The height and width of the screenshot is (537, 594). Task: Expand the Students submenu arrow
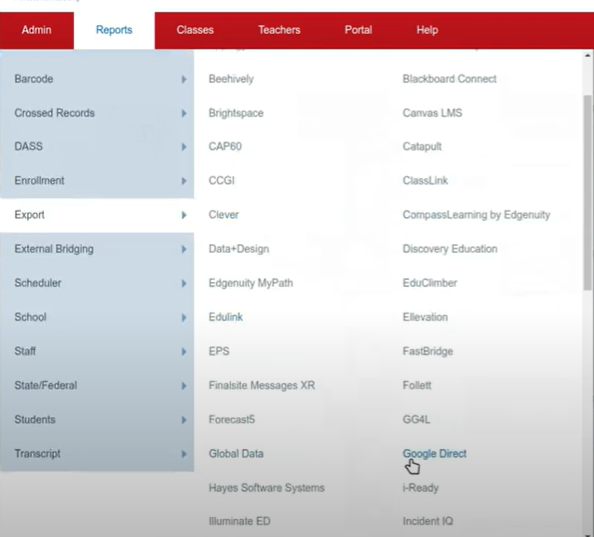click(184, 420)
